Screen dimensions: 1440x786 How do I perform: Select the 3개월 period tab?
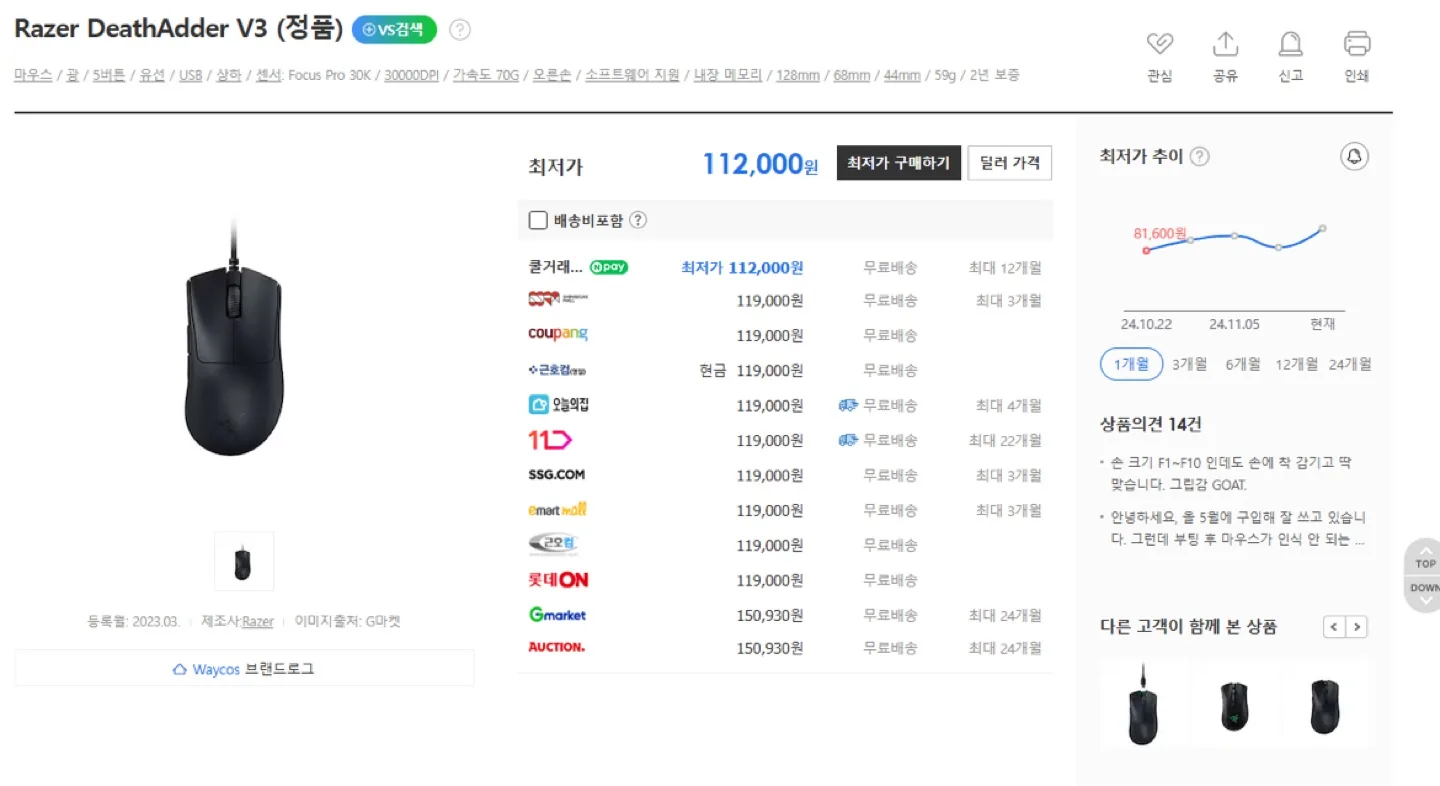coord(1189,364)
